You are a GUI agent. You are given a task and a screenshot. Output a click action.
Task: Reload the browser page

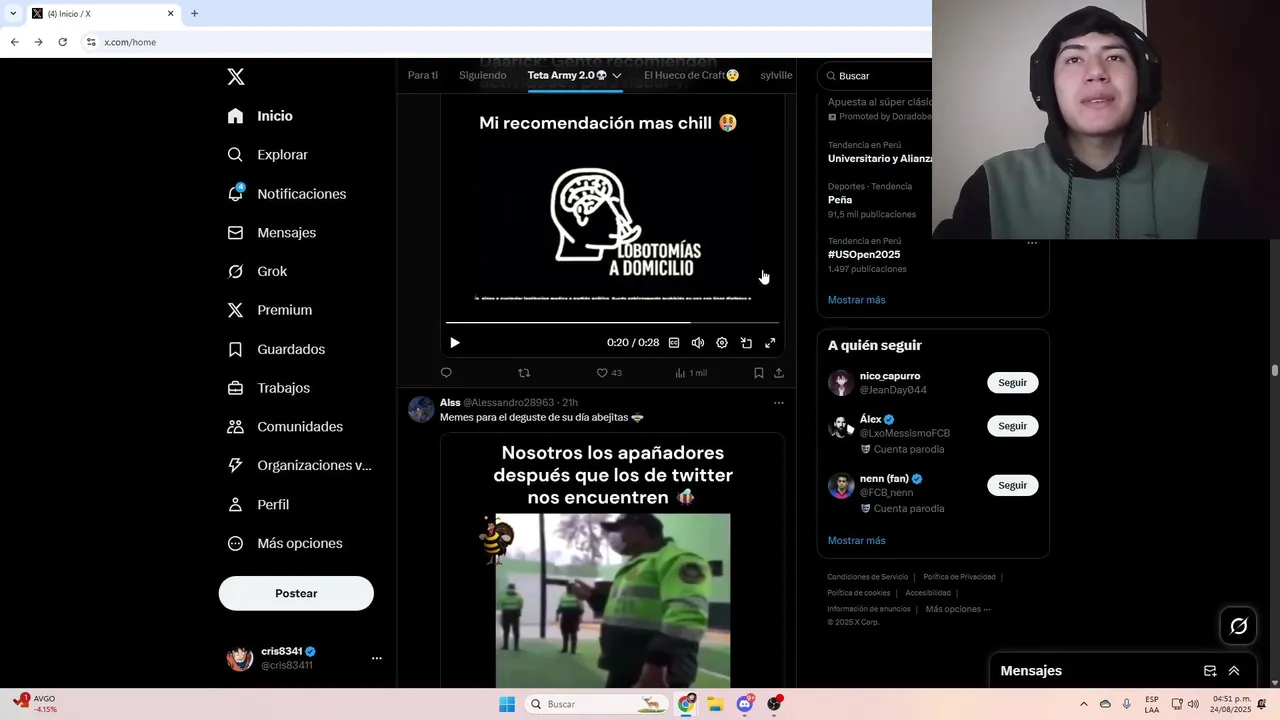tap(62, 42)
